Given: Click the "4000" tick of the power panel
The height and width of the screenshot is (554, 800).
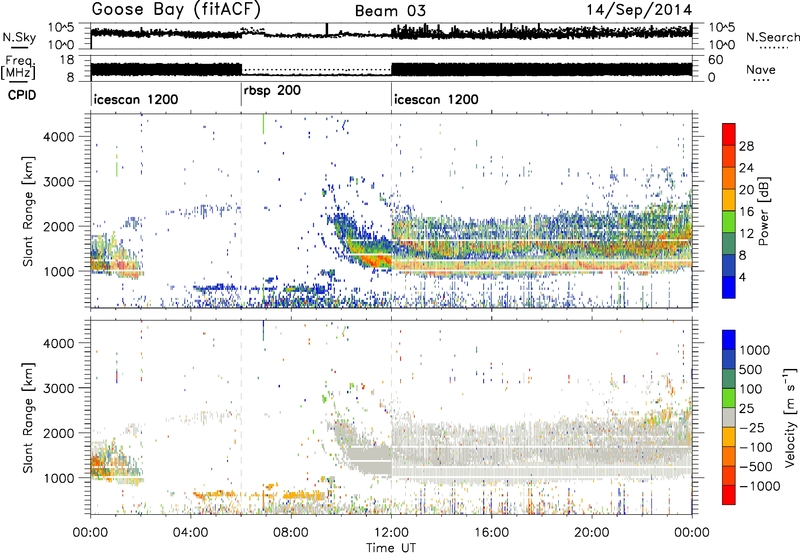Looking at the screenshot, I should coord(59,137).
